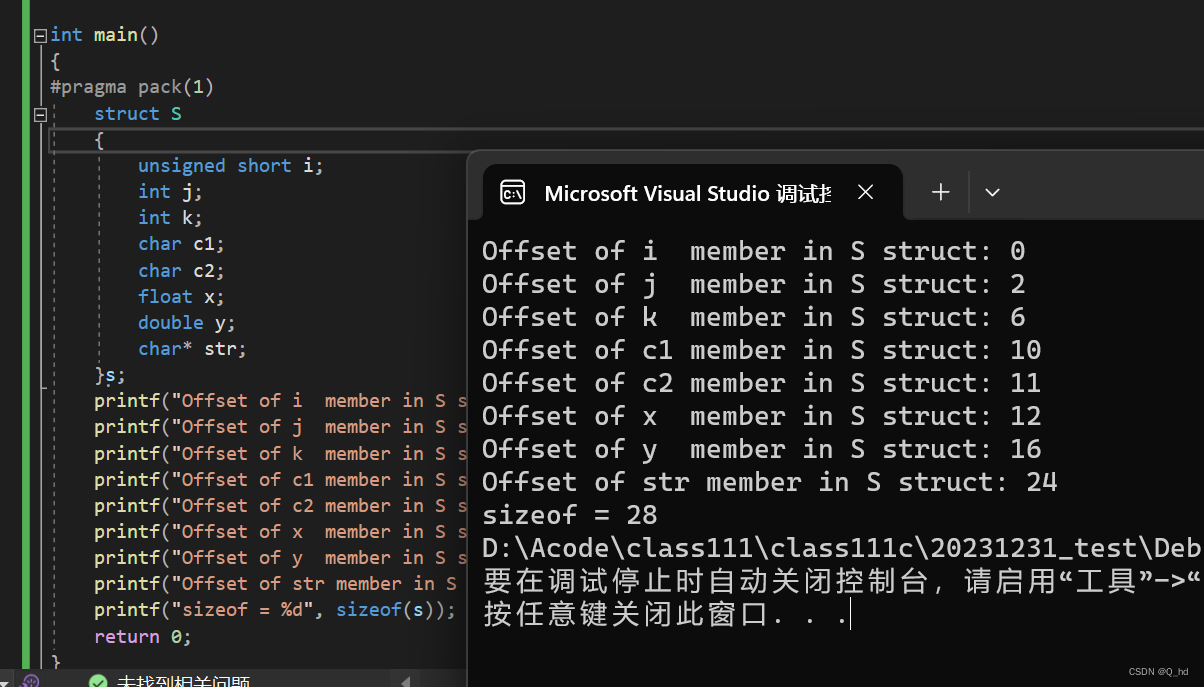1204x687 pixels.
Task: Click the 'return 0;' statement
Action: [143, 636]
